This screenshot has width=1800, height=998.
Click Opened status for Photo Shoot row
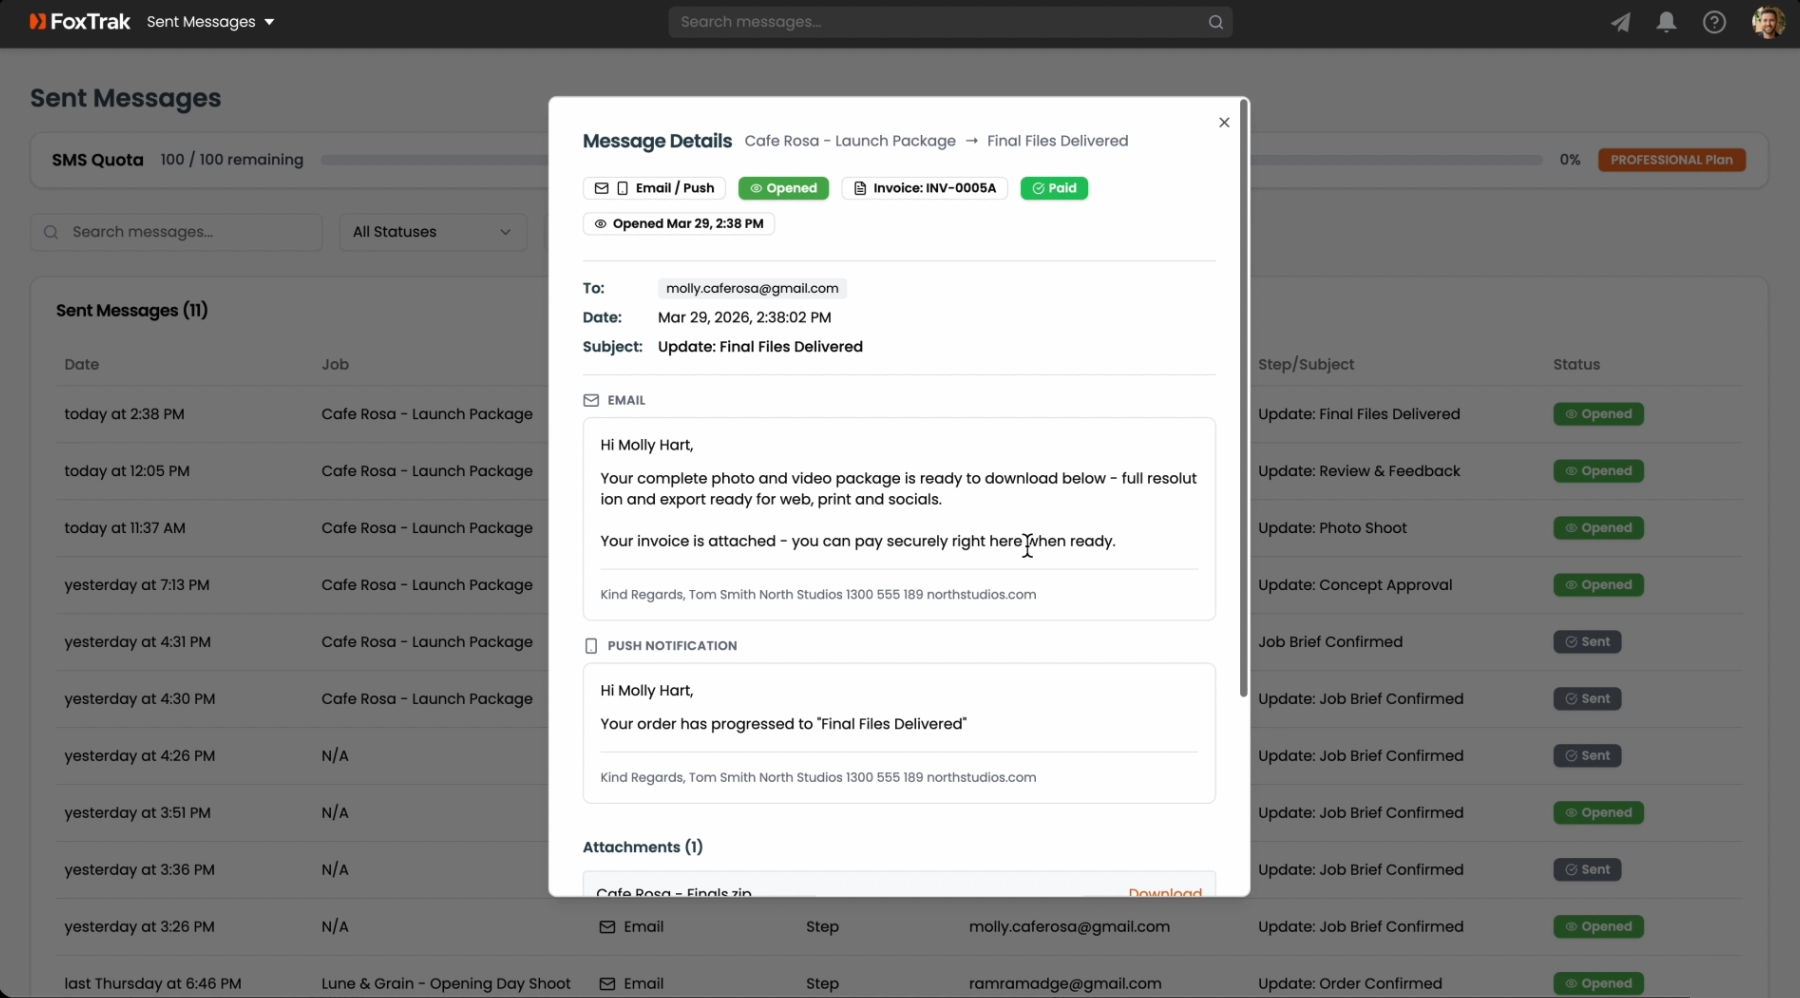click(1598, 528)
